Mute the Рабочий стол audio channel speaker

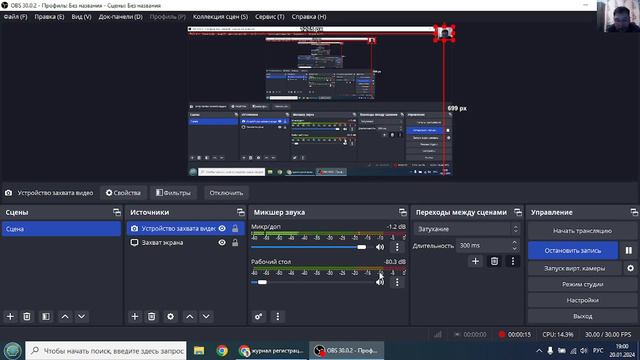point(380,282)
